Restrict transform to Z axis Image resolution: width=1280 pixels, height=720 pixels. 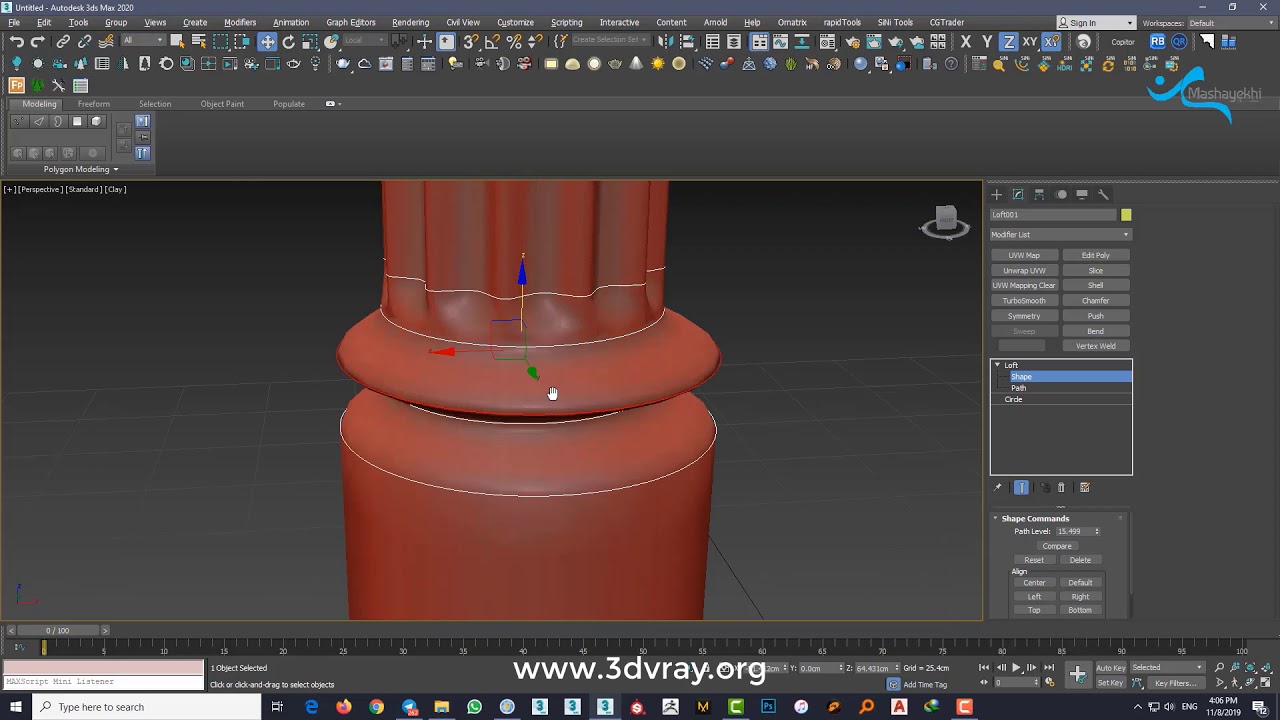(1009, 41)
